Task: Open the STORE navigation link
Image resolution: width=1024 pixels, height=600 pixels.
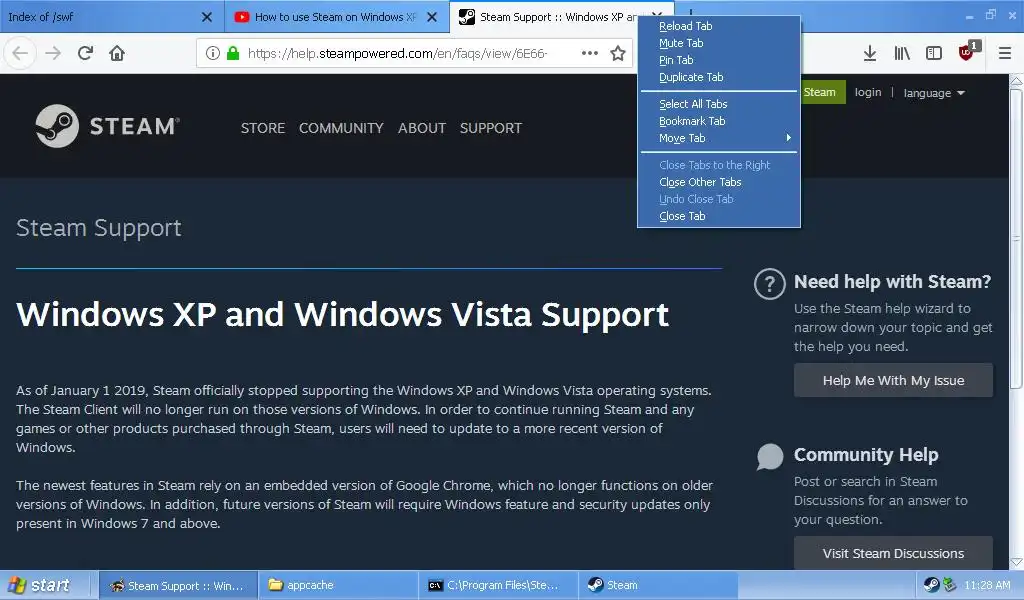Action: (x=263, y=128)
